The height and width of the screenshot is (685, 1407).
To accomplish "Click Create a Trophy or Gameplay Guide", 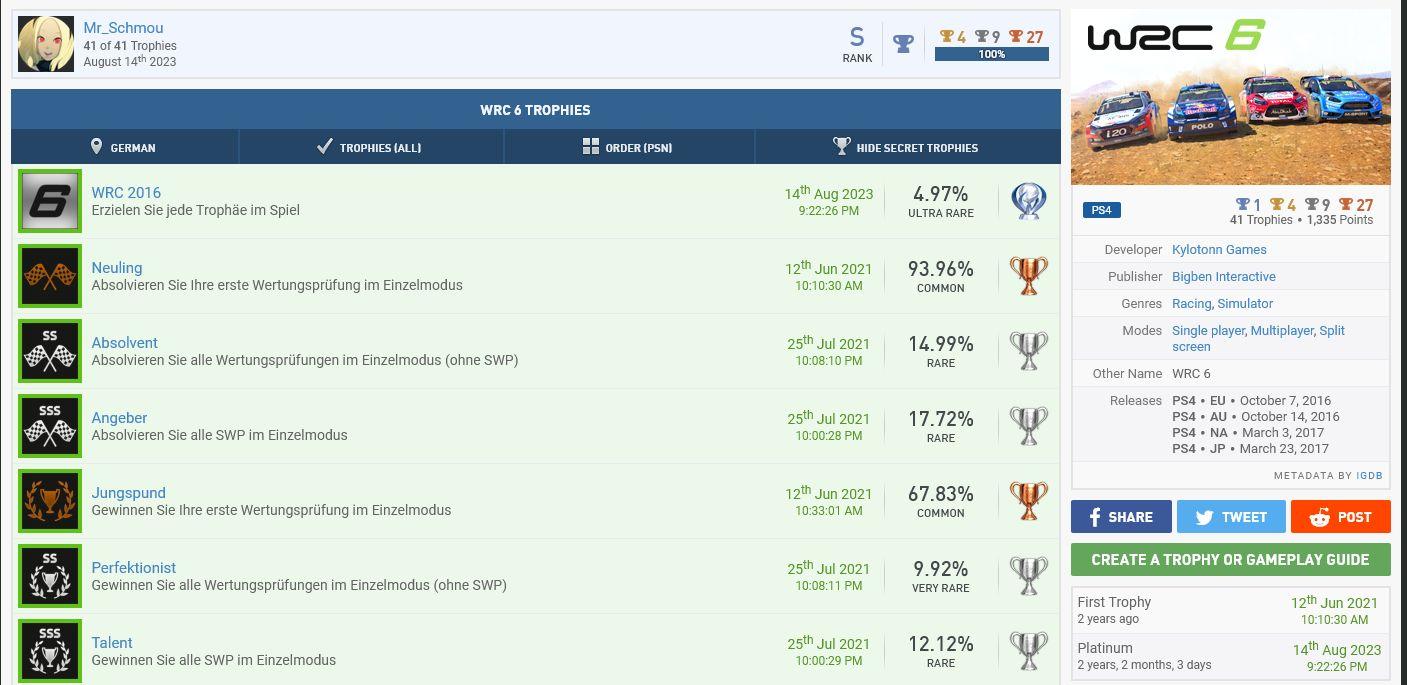I will (1230, 560).
